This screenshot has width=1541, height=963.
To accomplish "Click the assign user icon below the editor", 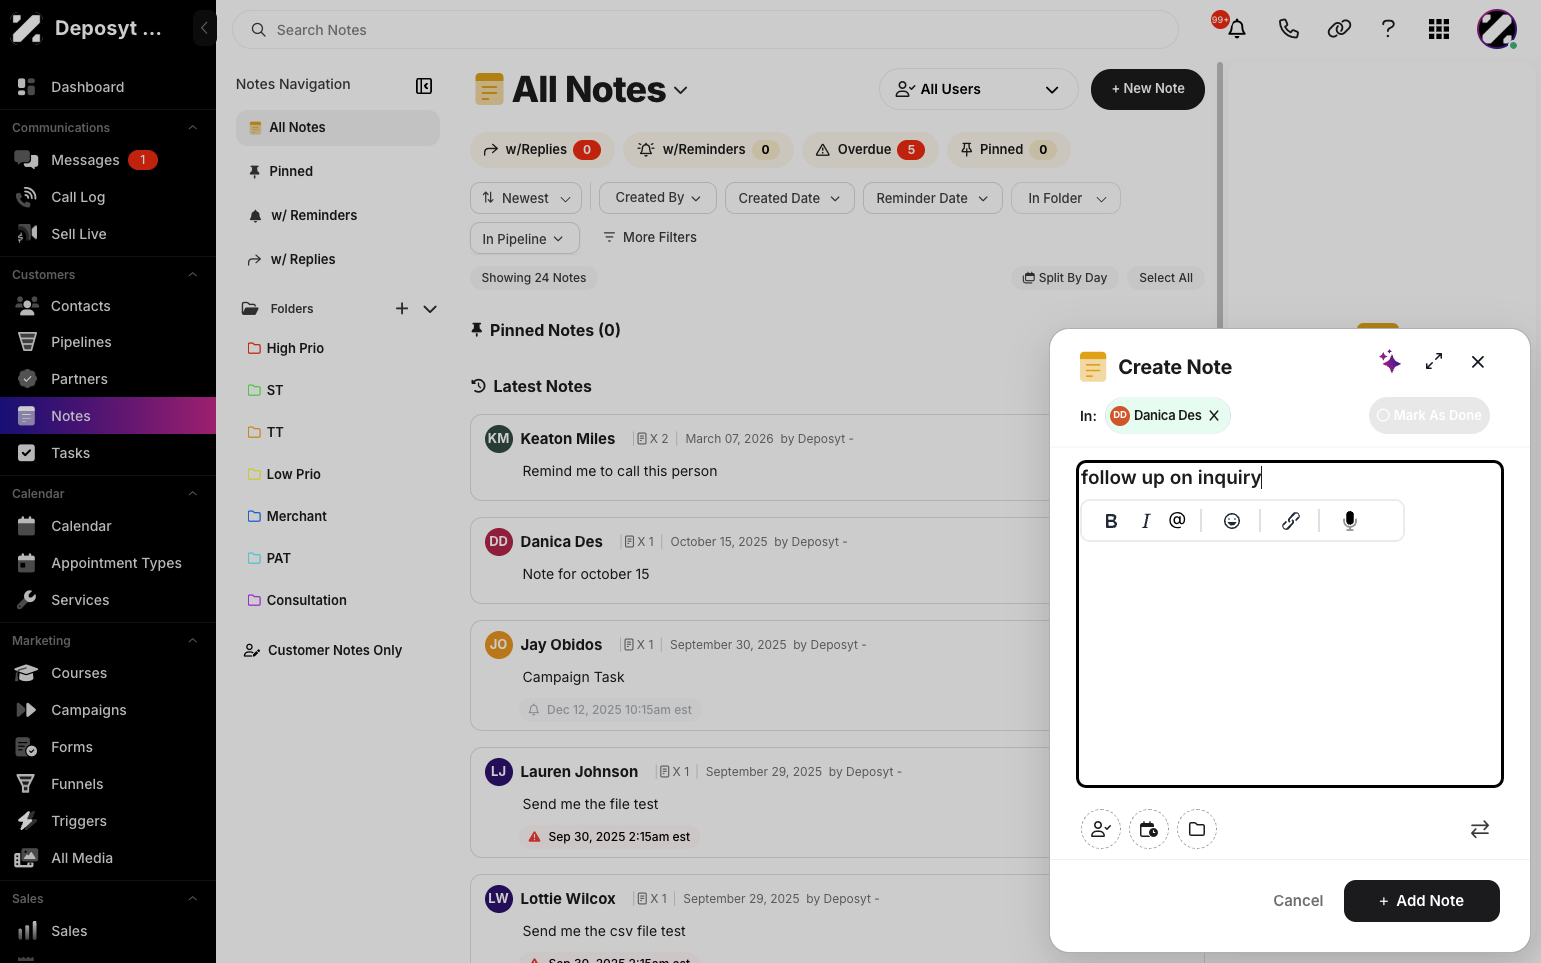I will (1101, 829).
